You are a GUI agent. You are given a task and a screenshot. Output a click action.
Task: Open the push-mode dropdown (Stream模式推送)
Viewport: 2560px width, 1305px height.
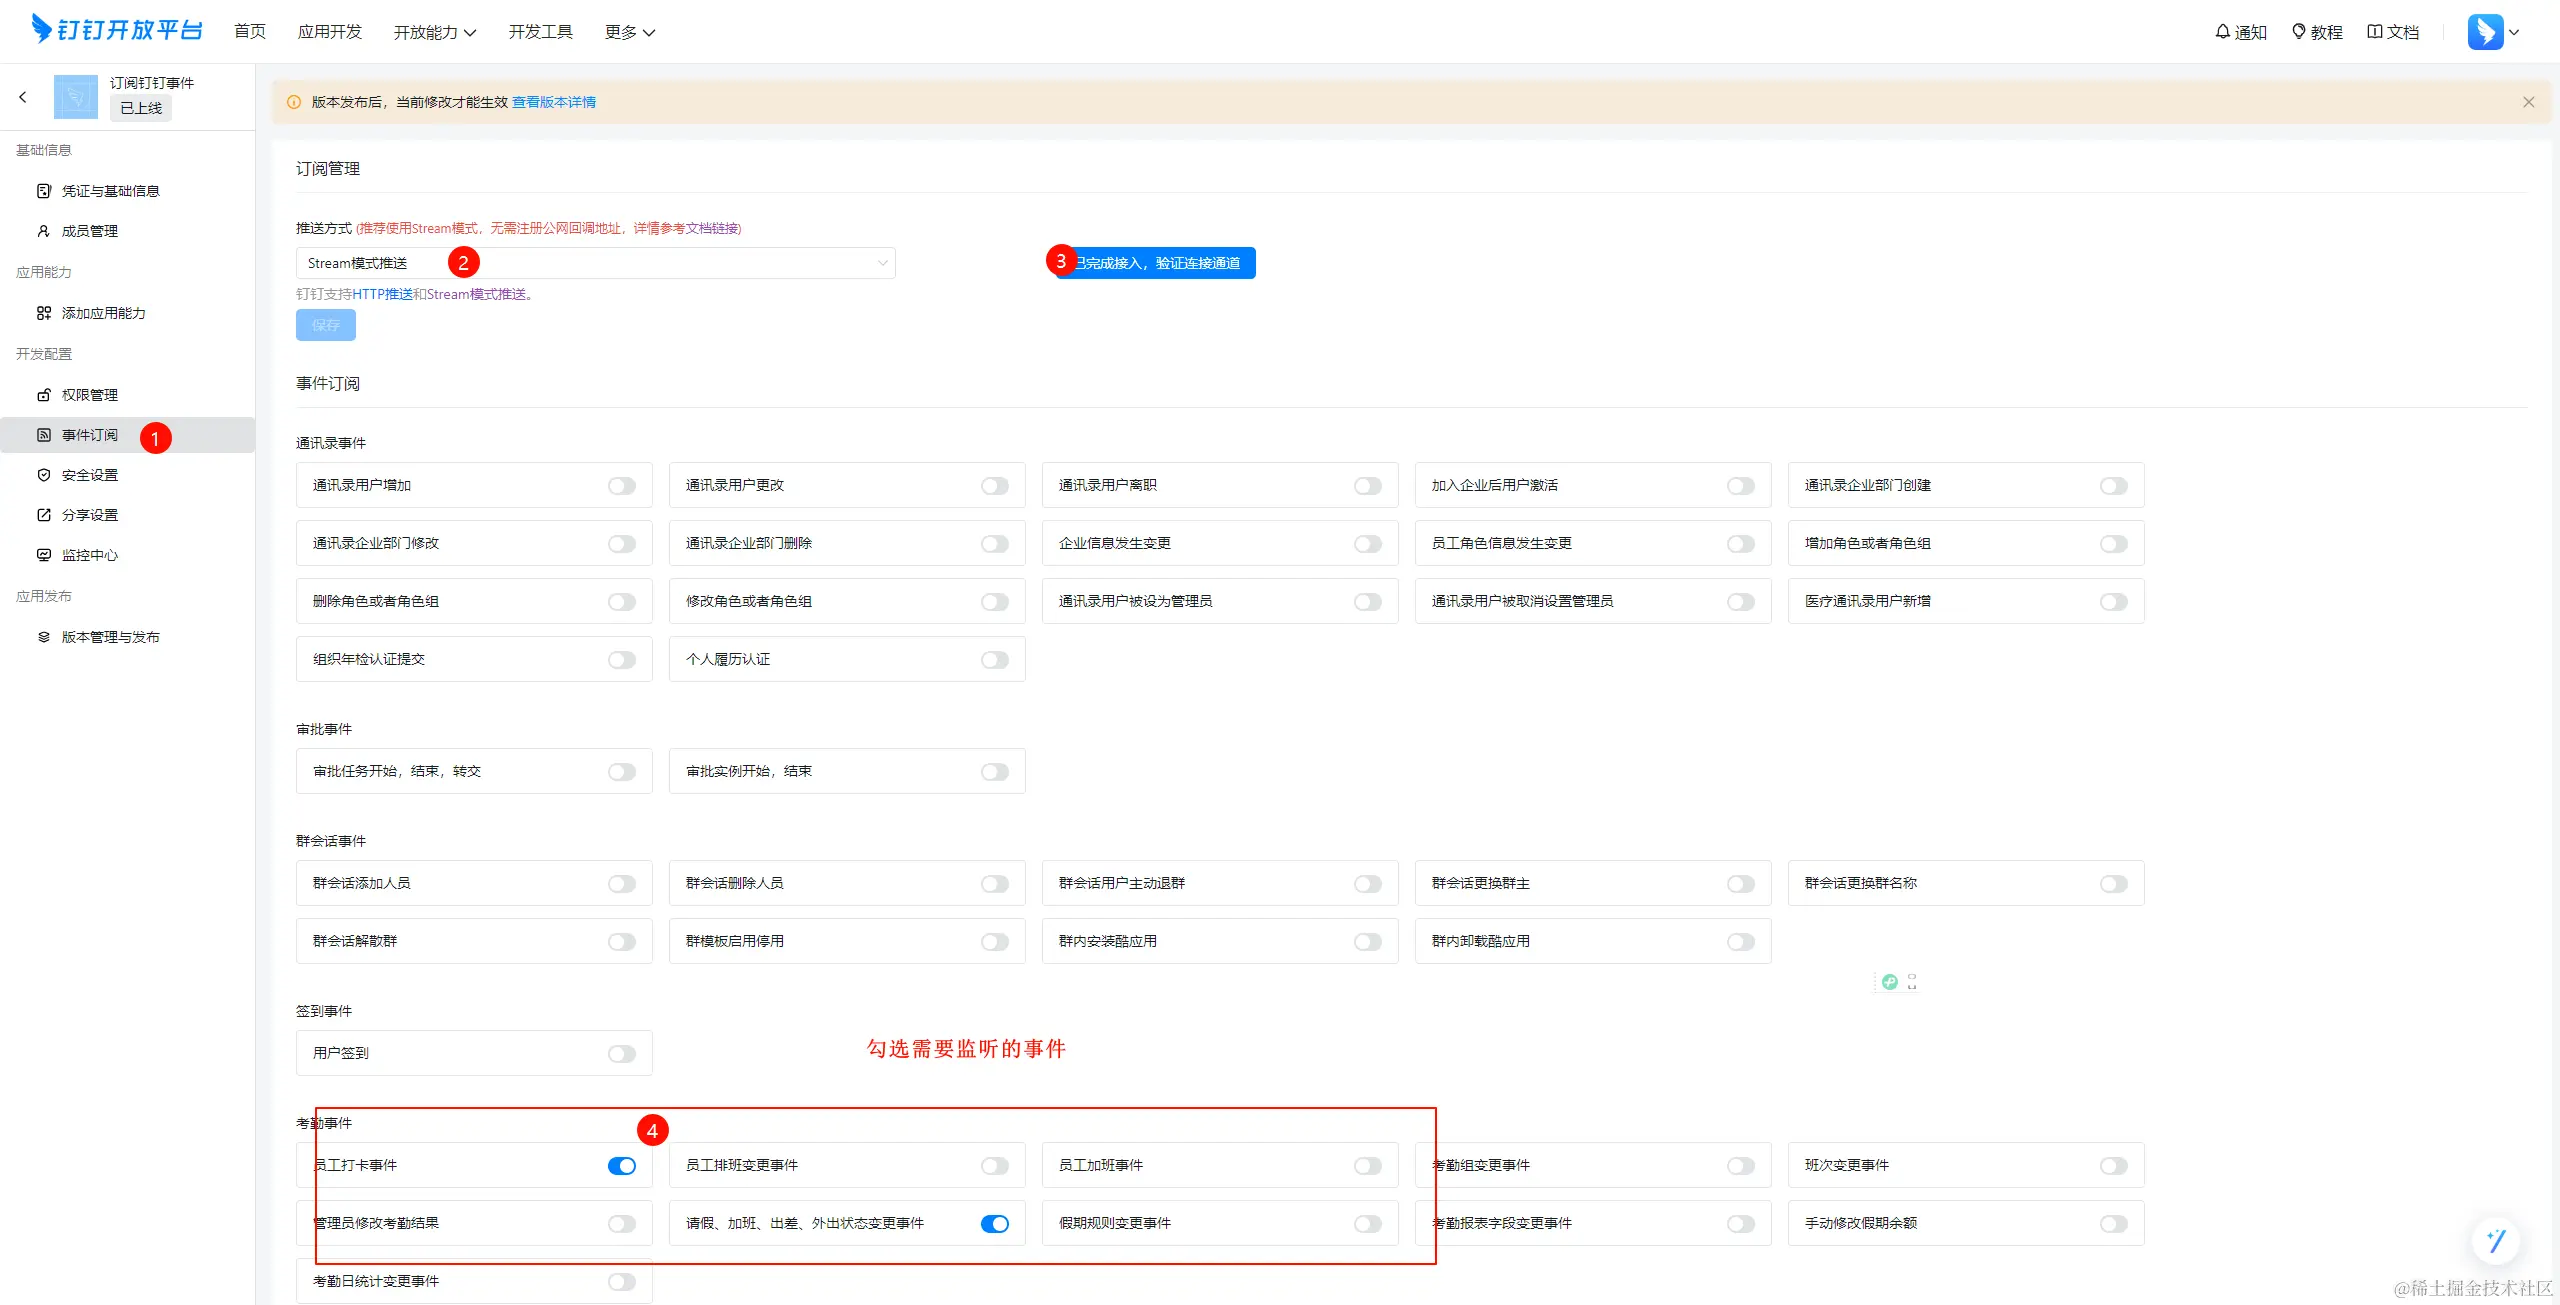(595, 263)
